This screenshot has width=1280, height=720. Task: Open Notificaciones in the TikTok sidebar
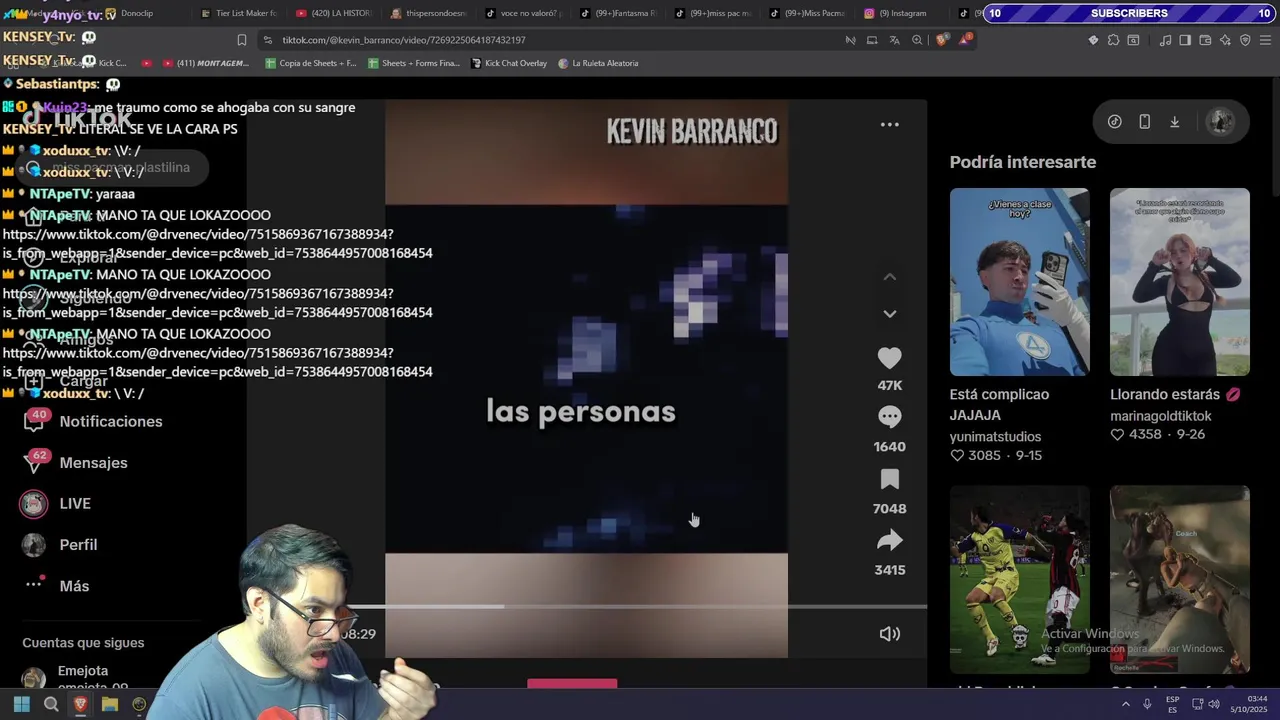(92, 421)
